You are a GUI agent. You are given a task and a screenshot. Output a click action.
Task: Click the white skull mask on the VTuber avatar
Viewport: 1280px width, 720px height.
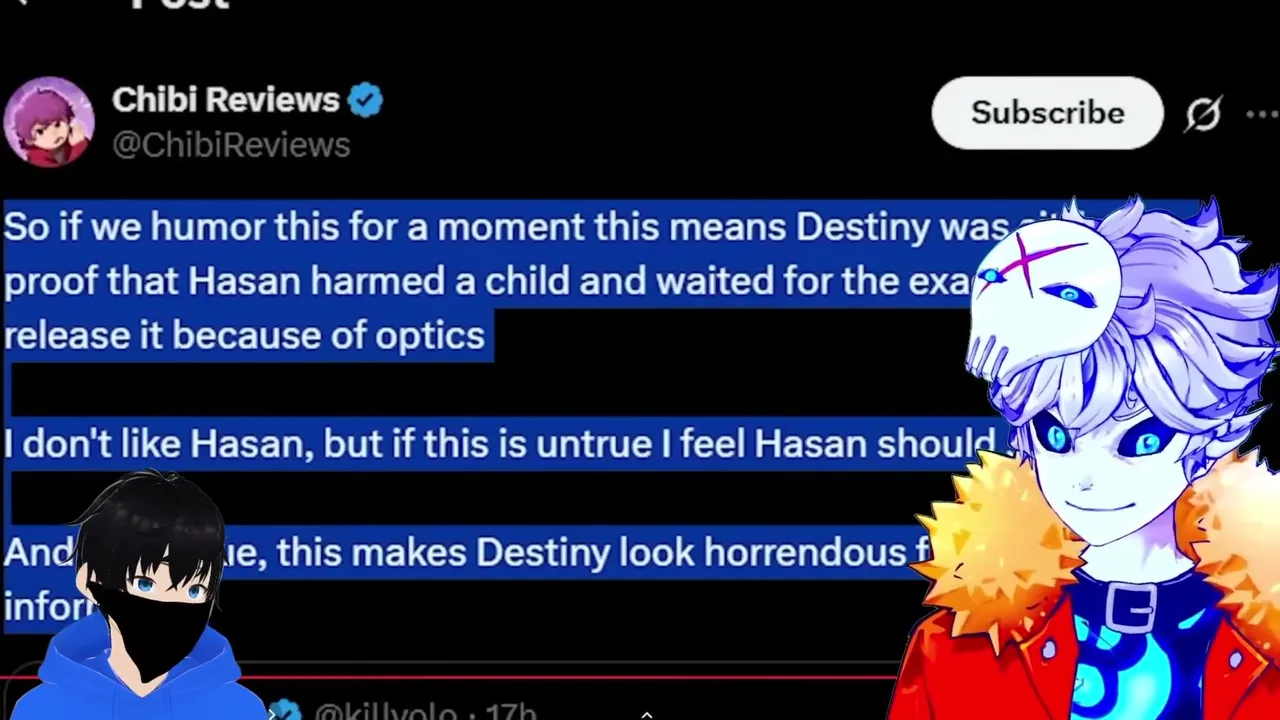1043,290
